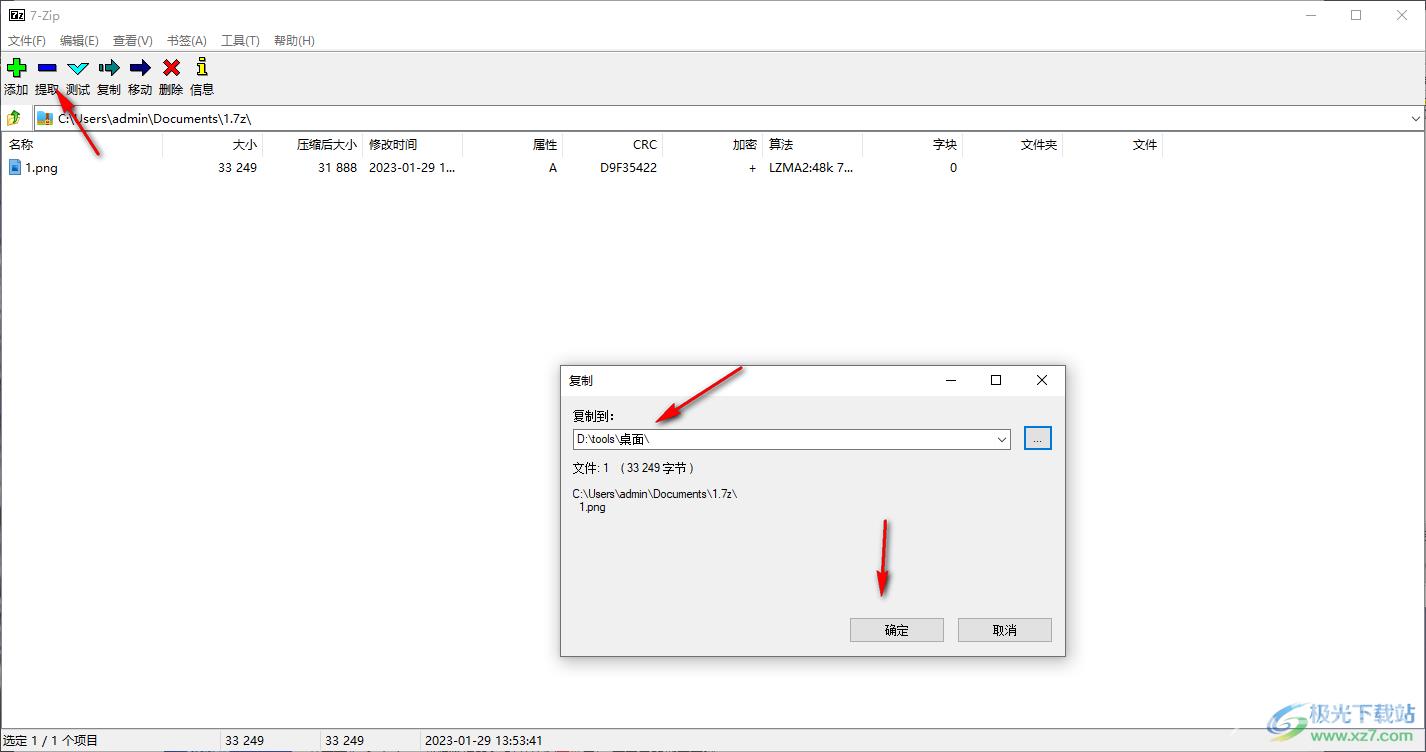Sort by 属性 column header
1426x752 pixels.
(x=512, y=145)
